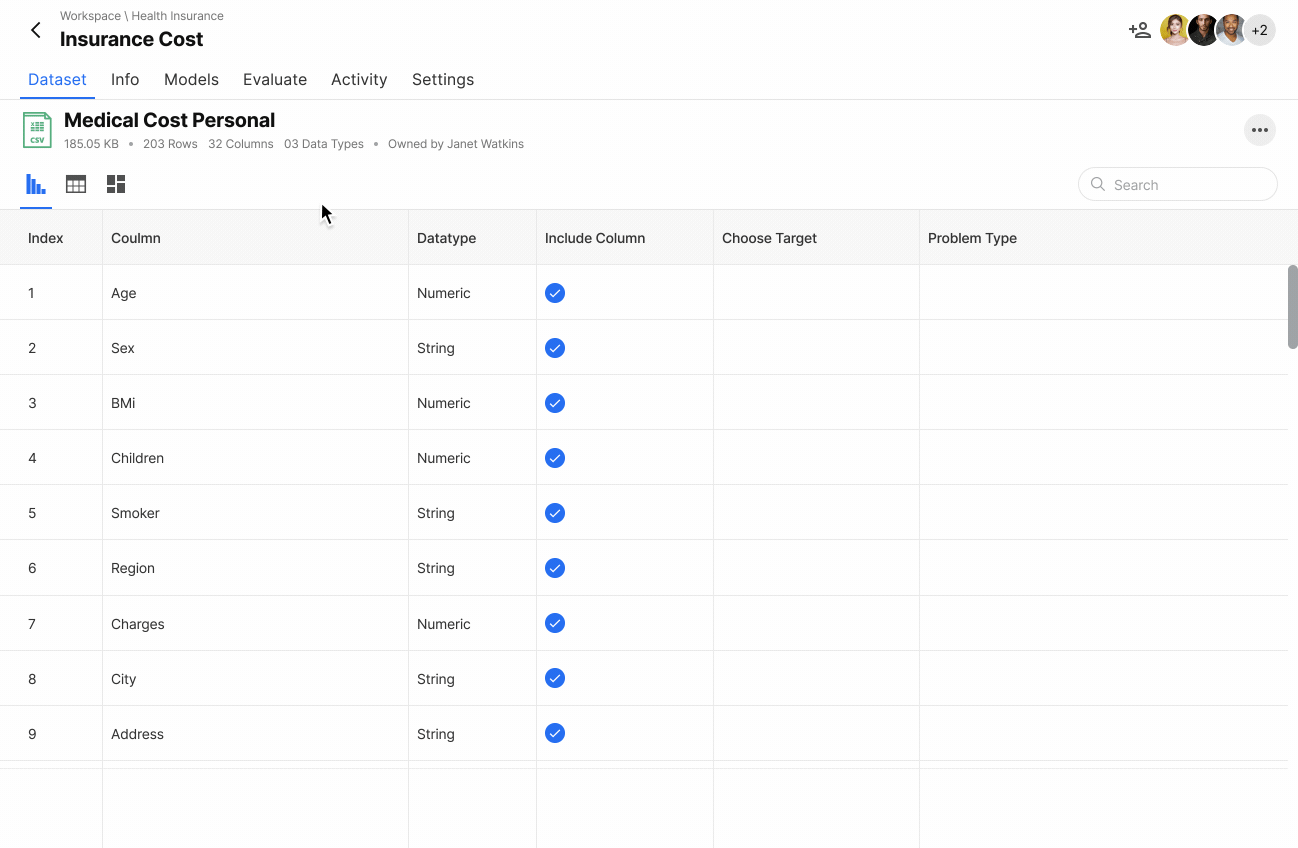Switch to table grid view
The height and width of the screenshot is (848, 1298).
click(x=76, y=184)
